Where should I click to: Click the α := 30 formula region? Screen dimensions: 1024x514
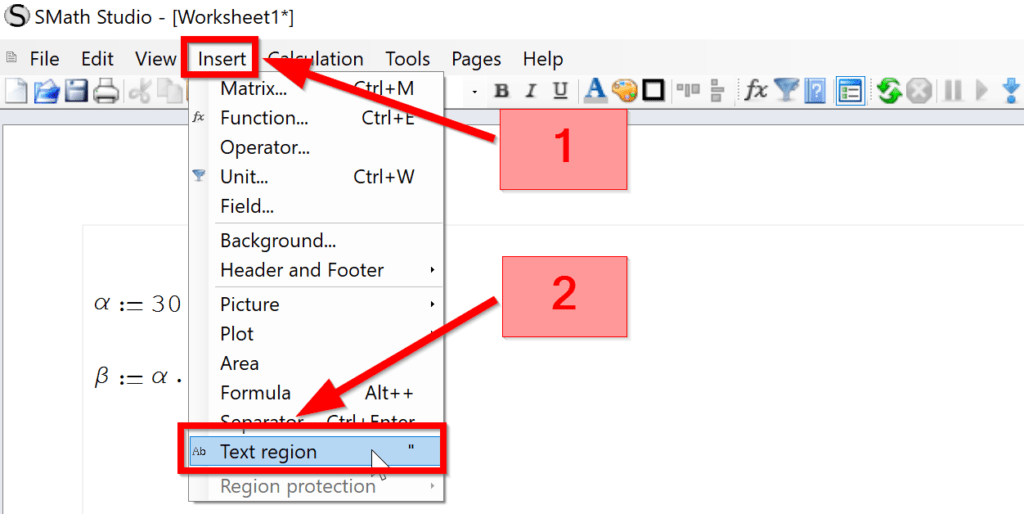tap(138, 304)
